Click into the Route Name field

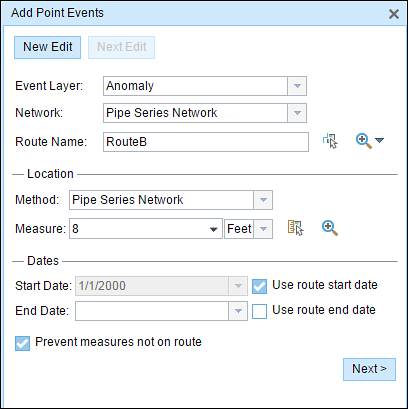click(x=206, y=142)
